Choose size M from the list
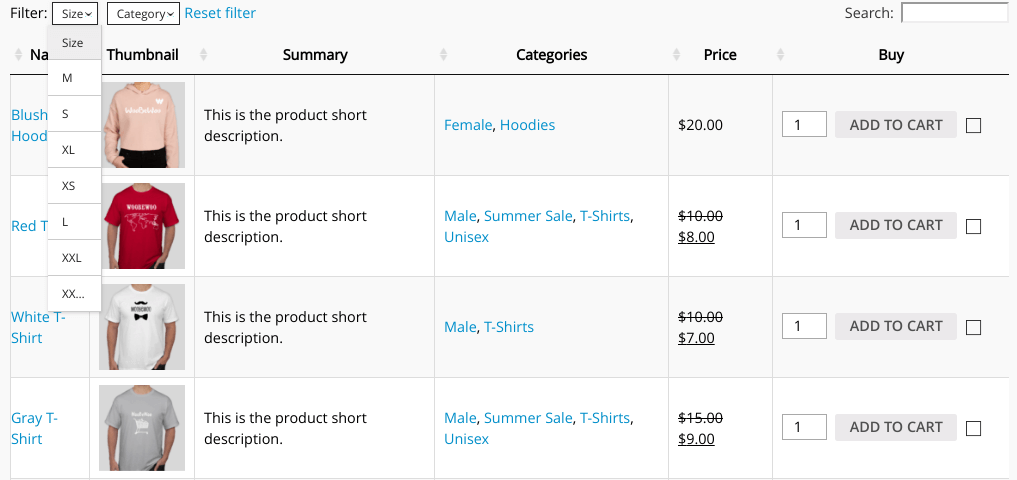 (x=75, y=78)
